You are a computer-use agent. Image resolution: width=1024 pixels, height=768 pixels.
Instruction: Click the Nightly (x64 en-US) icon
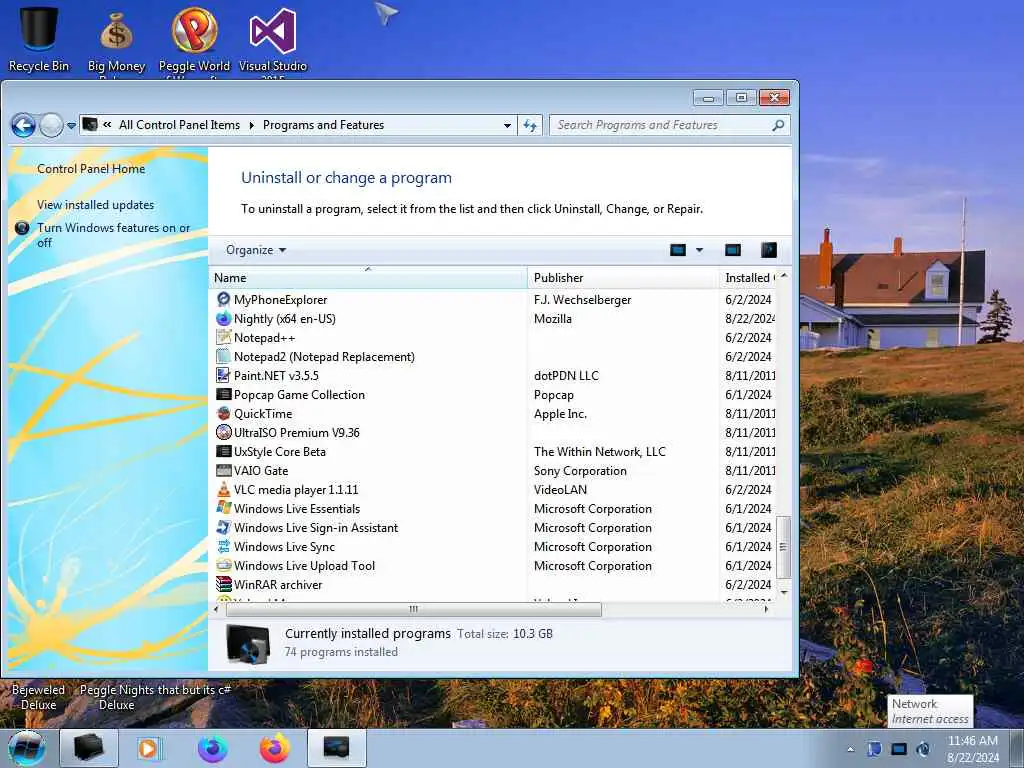pyautogui.click(x=223, y=318)
